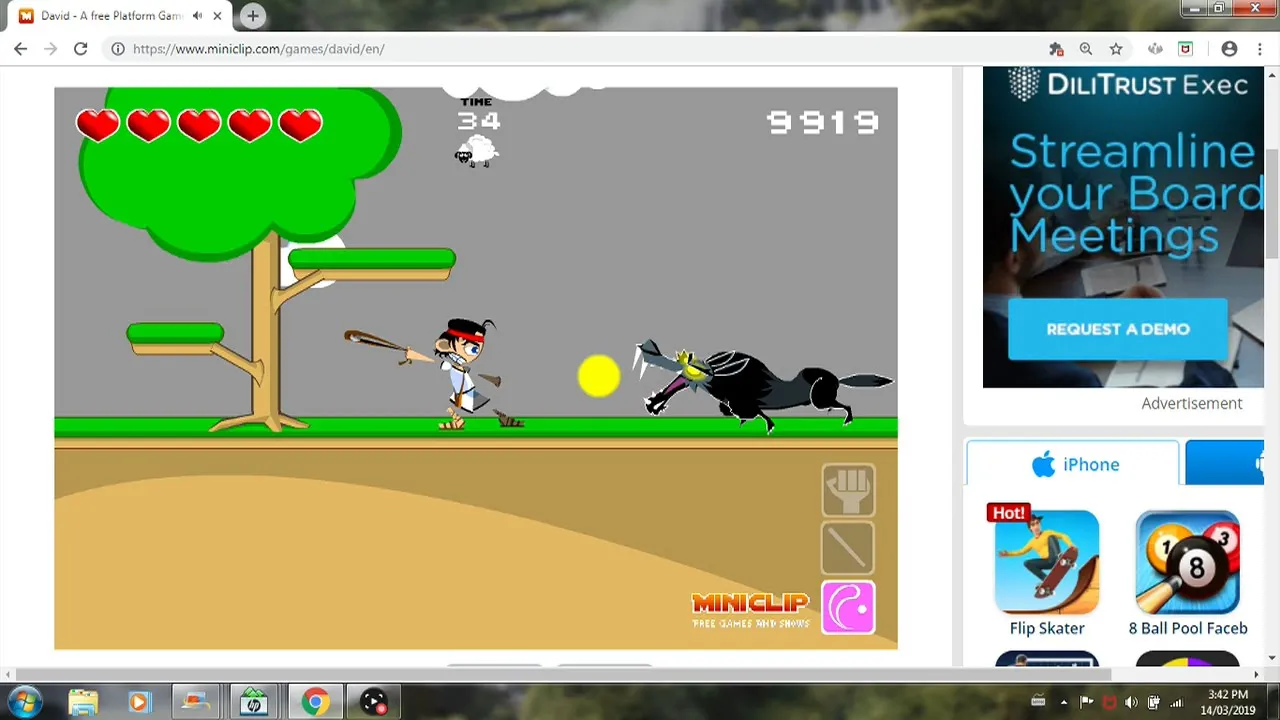This screenshot has height=720, width=1280.
Task: Click the network signal bars tray icon
Action: tap(1176, 702)
